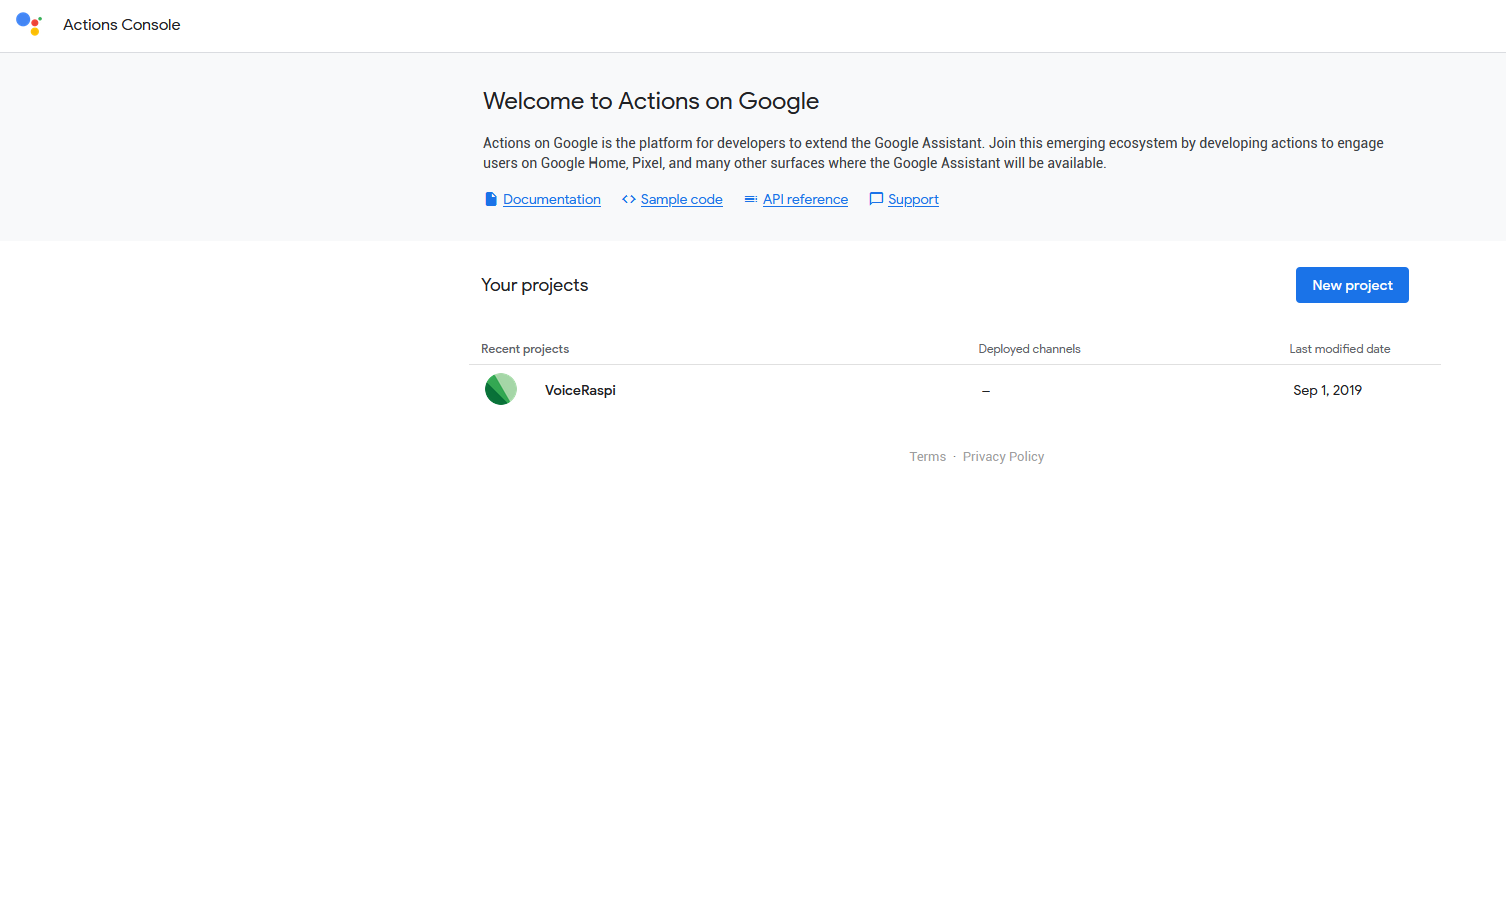
Task: Click the Sep 1, 2019 date cell
Action: (1327, 390)
